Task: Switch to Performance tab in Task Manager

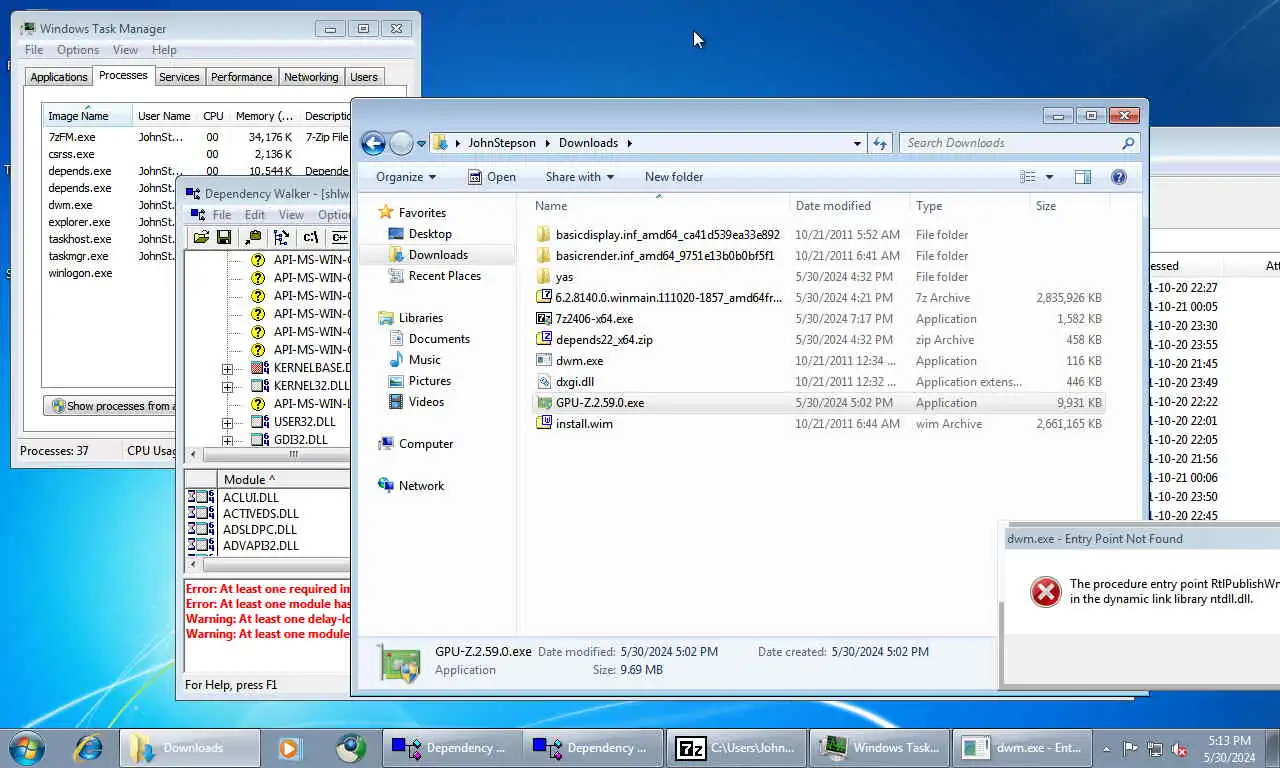Action: 241,77
